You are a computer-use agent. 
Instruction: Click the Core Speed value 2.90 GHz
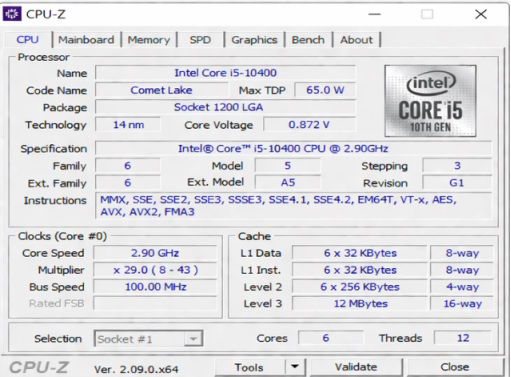(x=155, y=253)
